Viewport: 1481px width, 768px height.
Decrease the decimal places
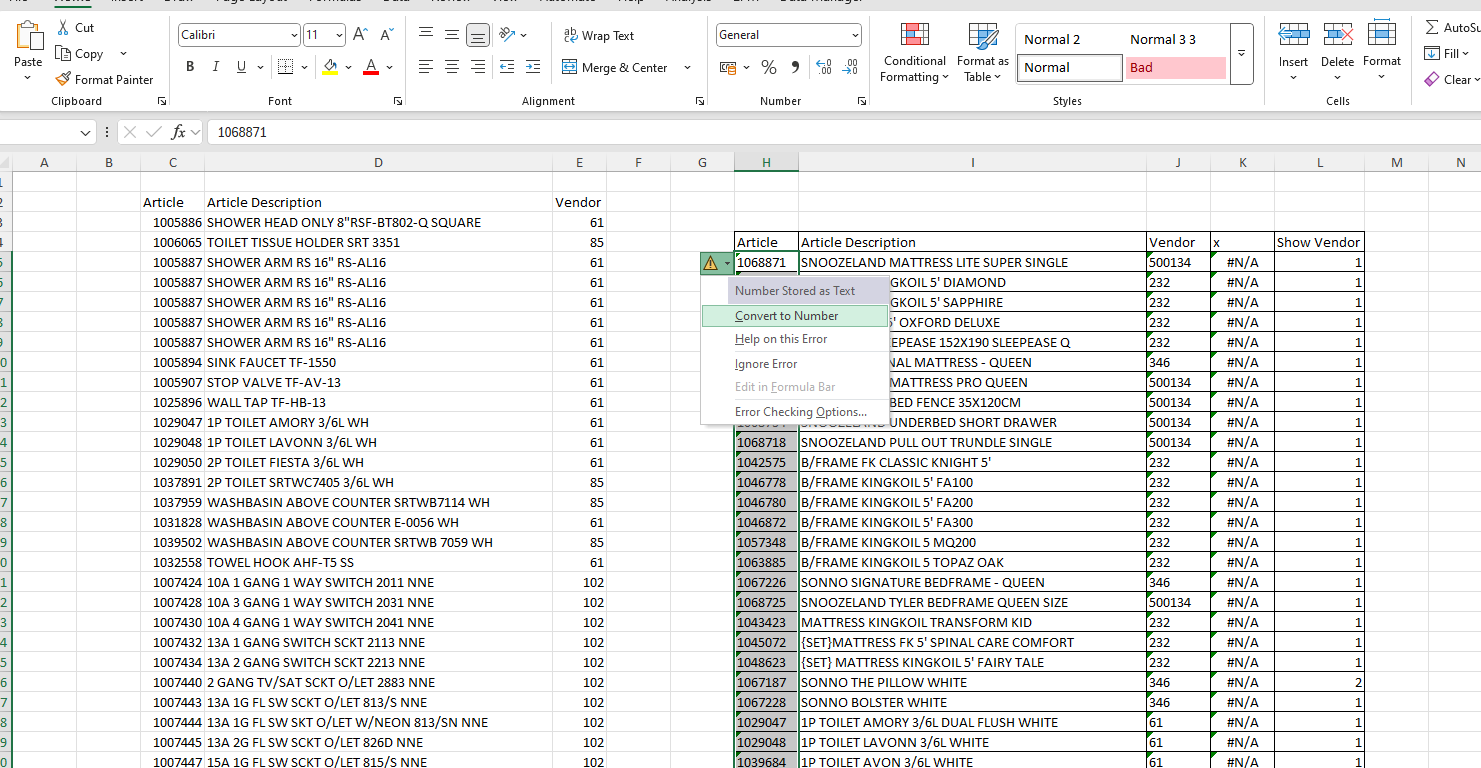(851, 67)
